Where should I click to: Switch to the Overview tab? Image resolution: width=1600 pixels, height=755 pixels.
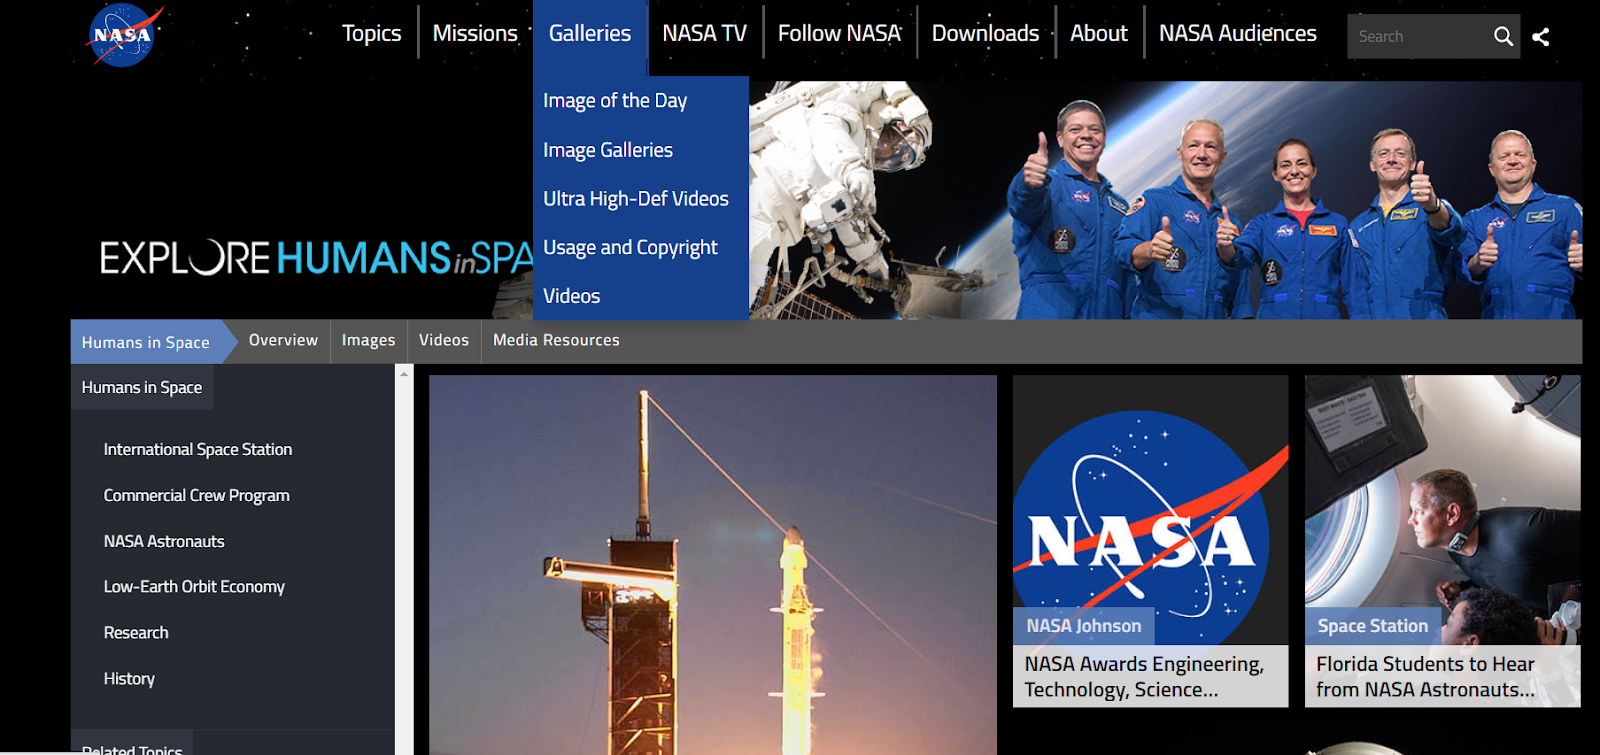point(284,340)
